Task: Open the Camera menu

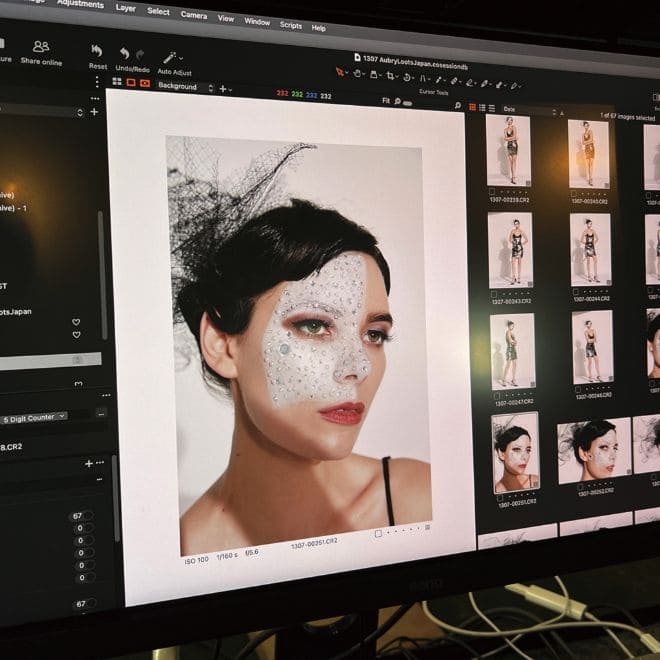Action: click(194, 15)
